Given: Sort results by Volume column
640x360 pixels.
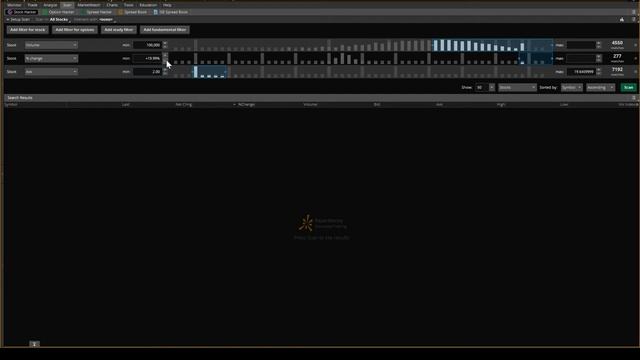Looking at the screenshot, I should tap(310, 104).
